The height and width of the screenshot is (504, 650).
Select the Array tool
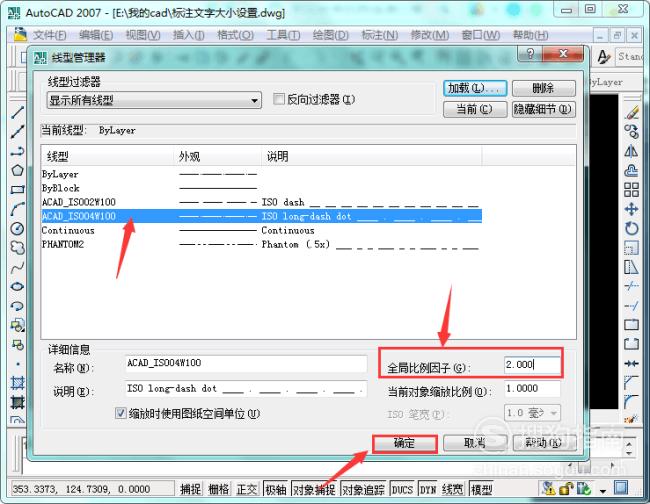click(631, 190)
